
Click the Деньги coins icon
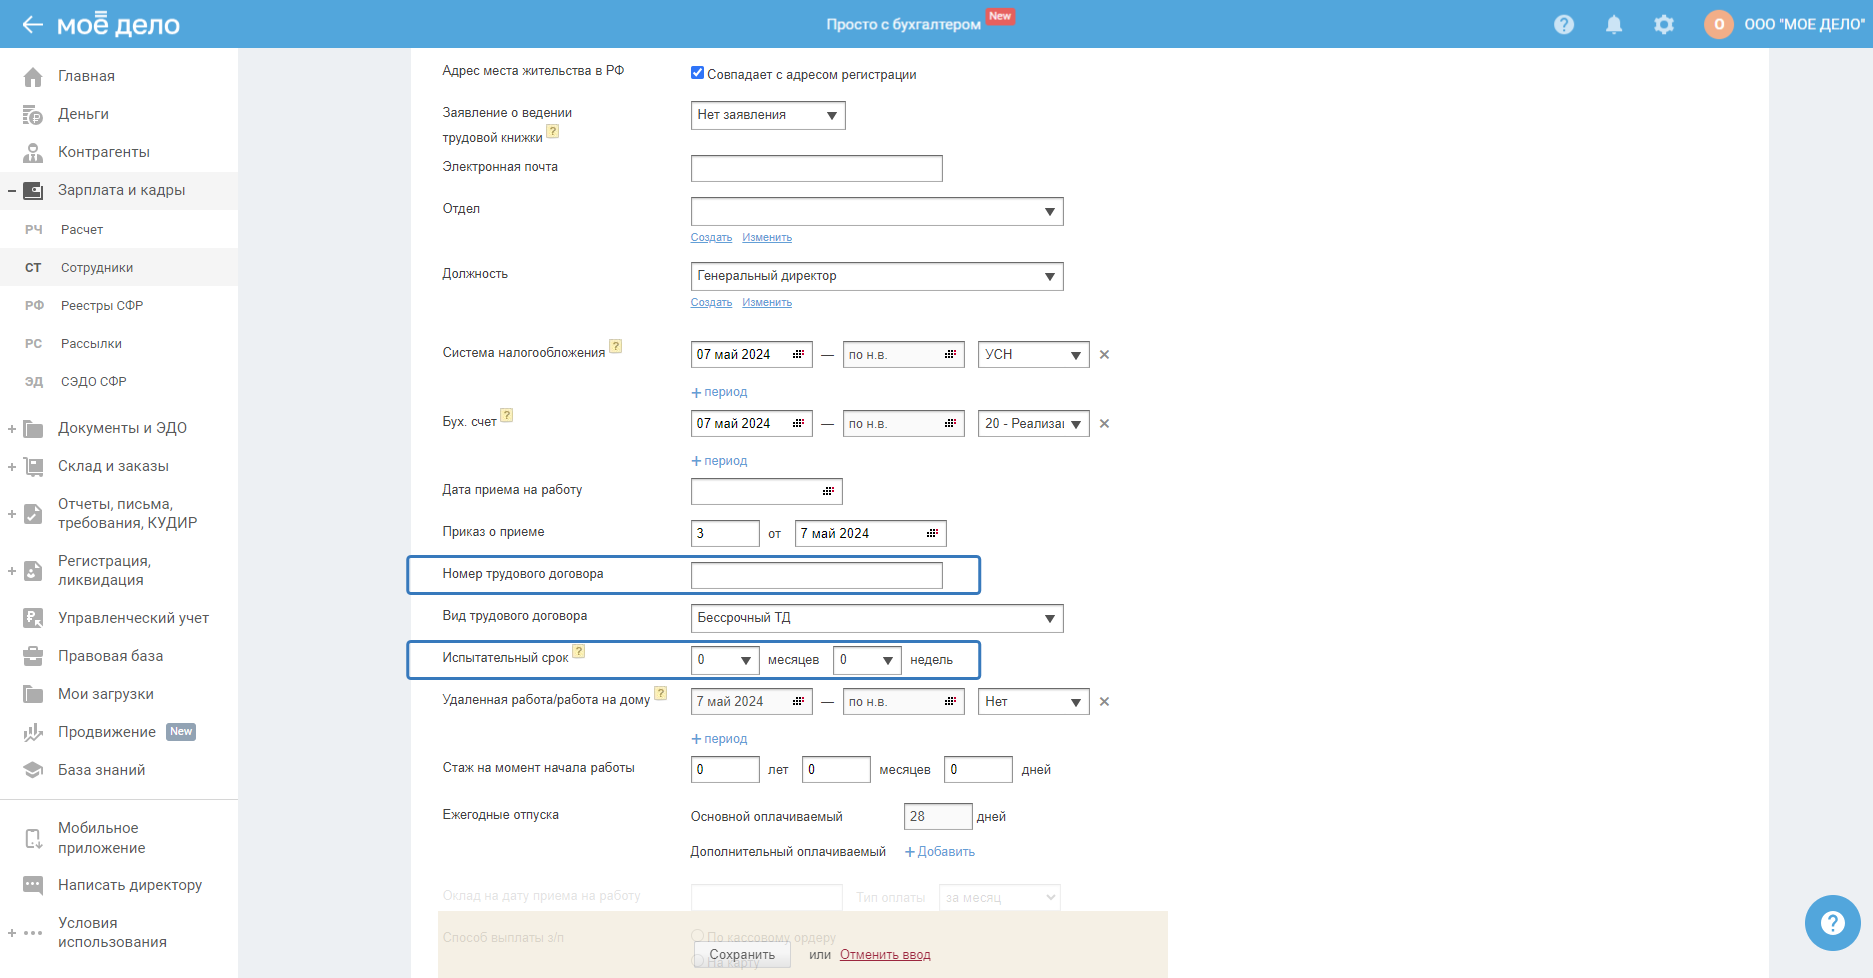tap(33, 115)
